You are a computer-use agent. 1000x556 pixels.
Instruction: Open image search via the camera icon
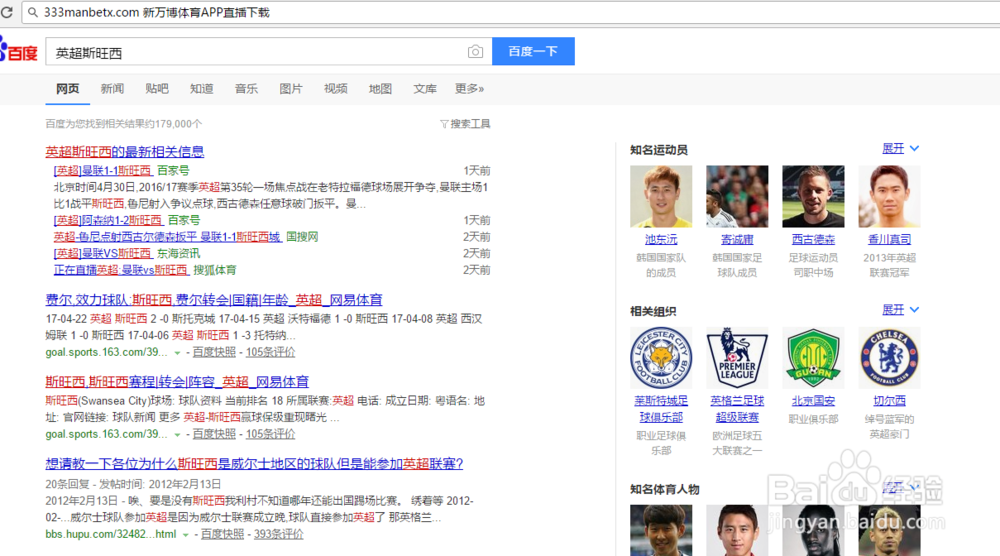pyautogui.click(x=475, y=52)
